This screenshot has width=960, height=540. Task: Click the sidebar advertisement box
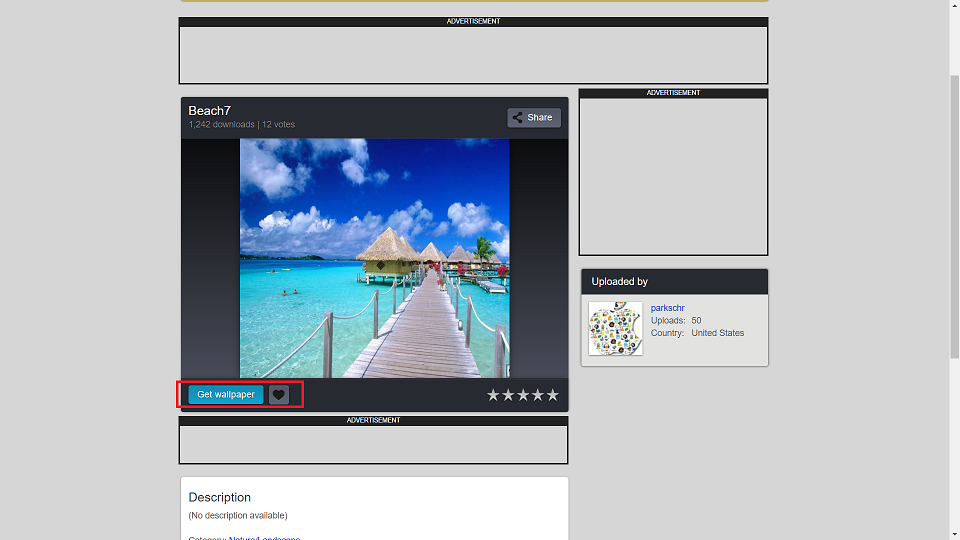click(x=673, y=172)
